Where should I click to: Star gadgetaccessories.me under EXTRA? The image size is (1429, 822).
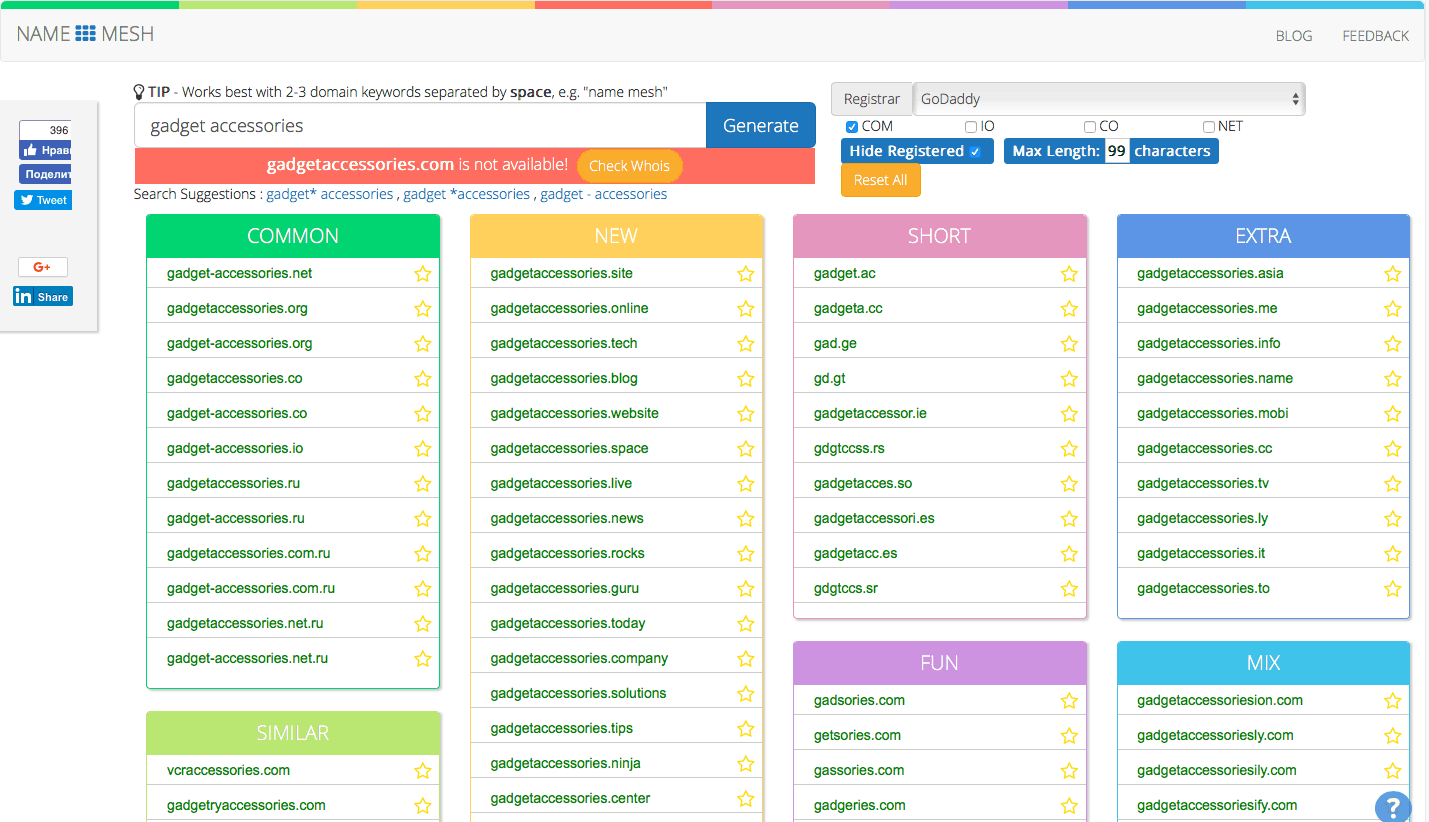coord(1392,308)
